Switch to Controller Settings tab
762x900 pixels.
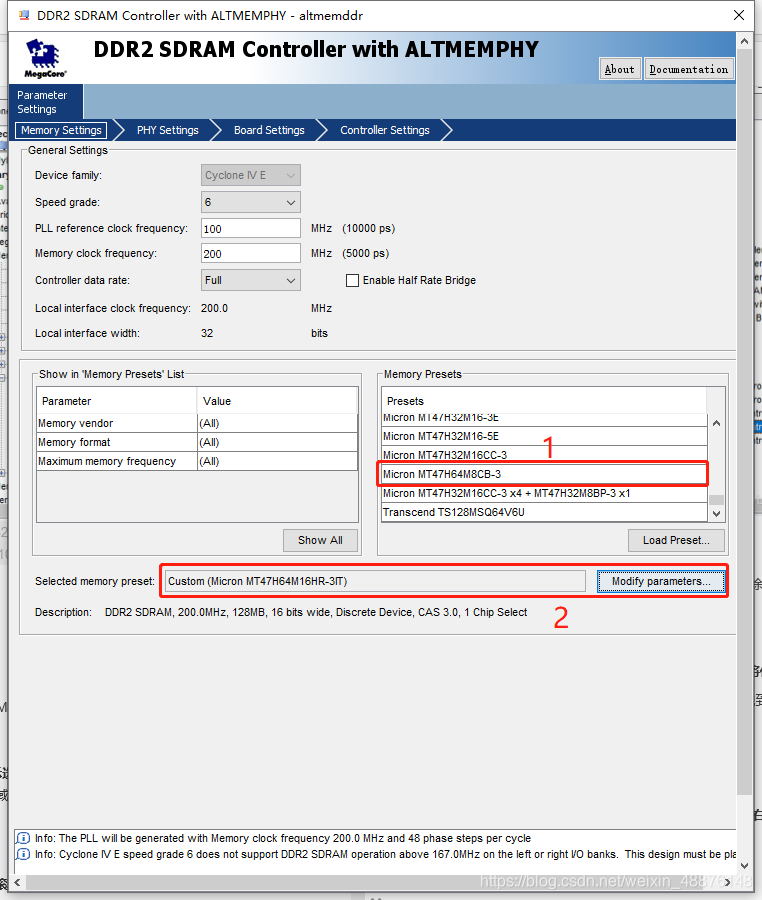pyautogui.click(x=384, y=130)
